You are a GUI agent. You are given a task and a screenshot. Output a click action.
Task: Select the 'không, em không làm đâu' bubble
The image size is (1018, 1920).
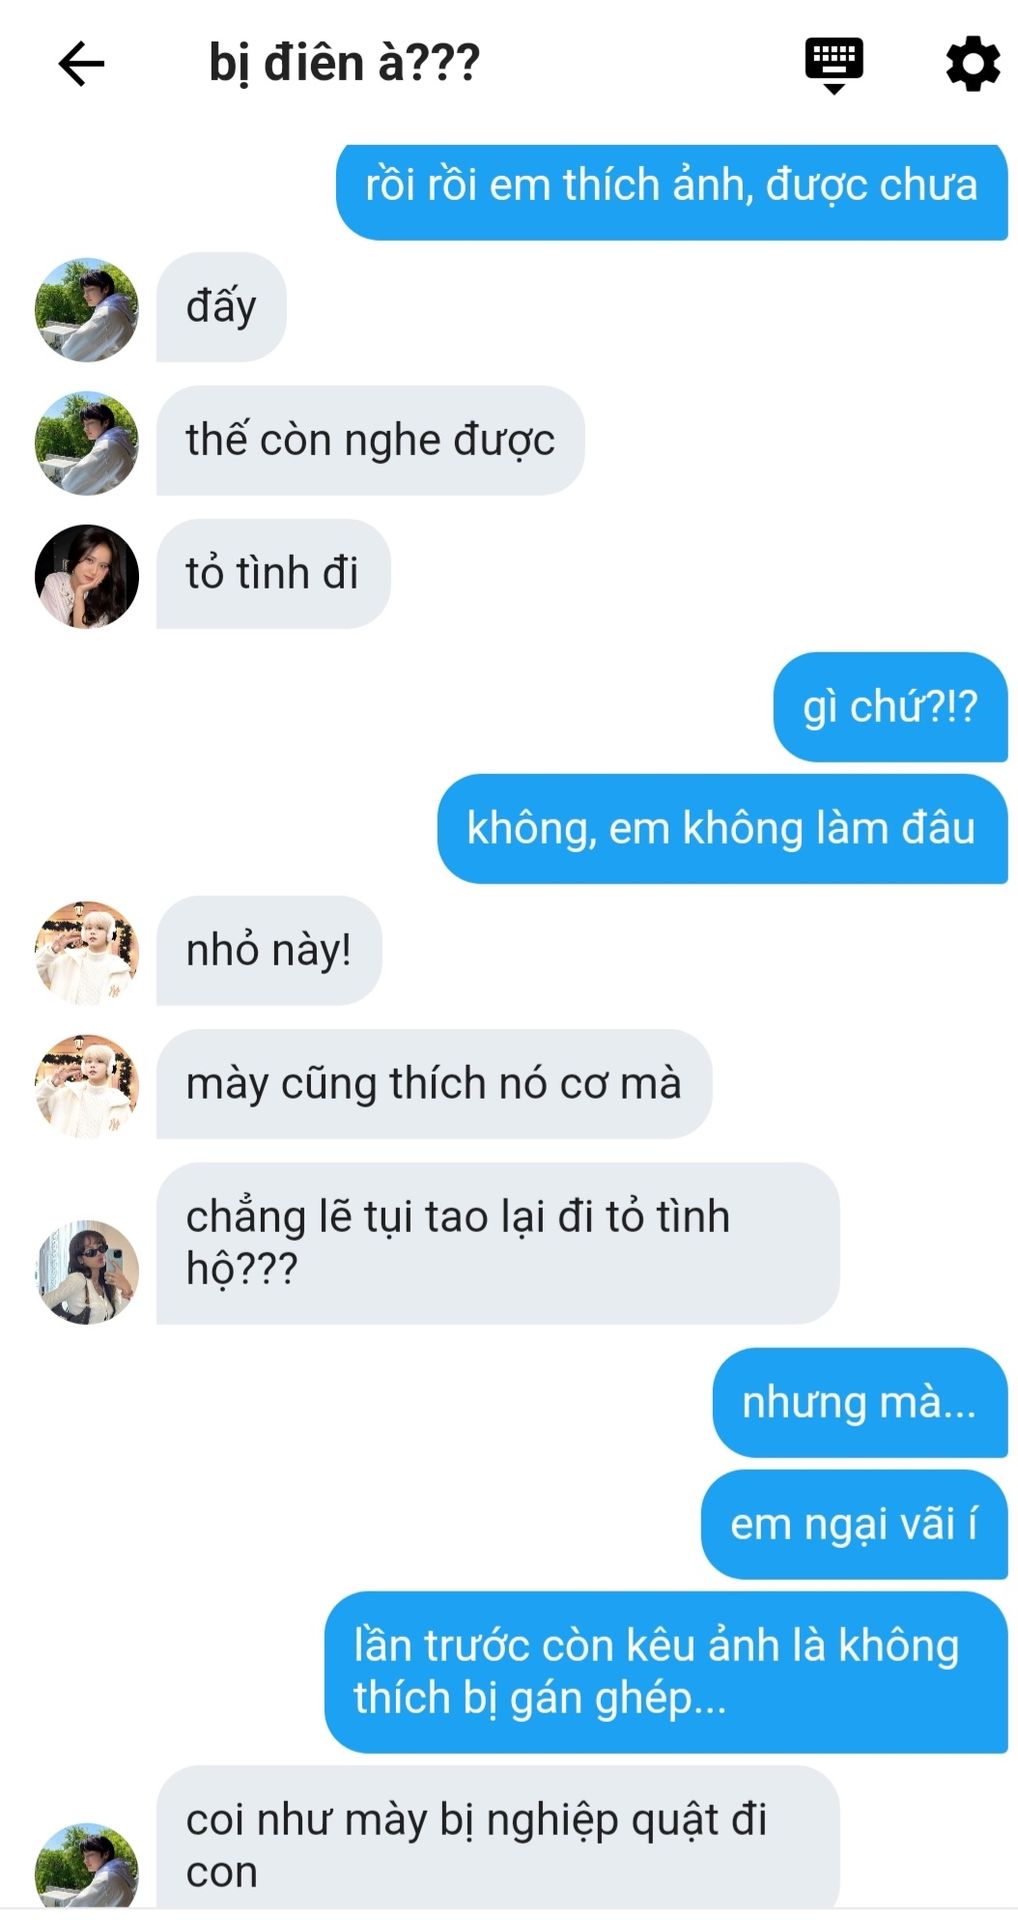pyautogui.click(x=722, y=829)
